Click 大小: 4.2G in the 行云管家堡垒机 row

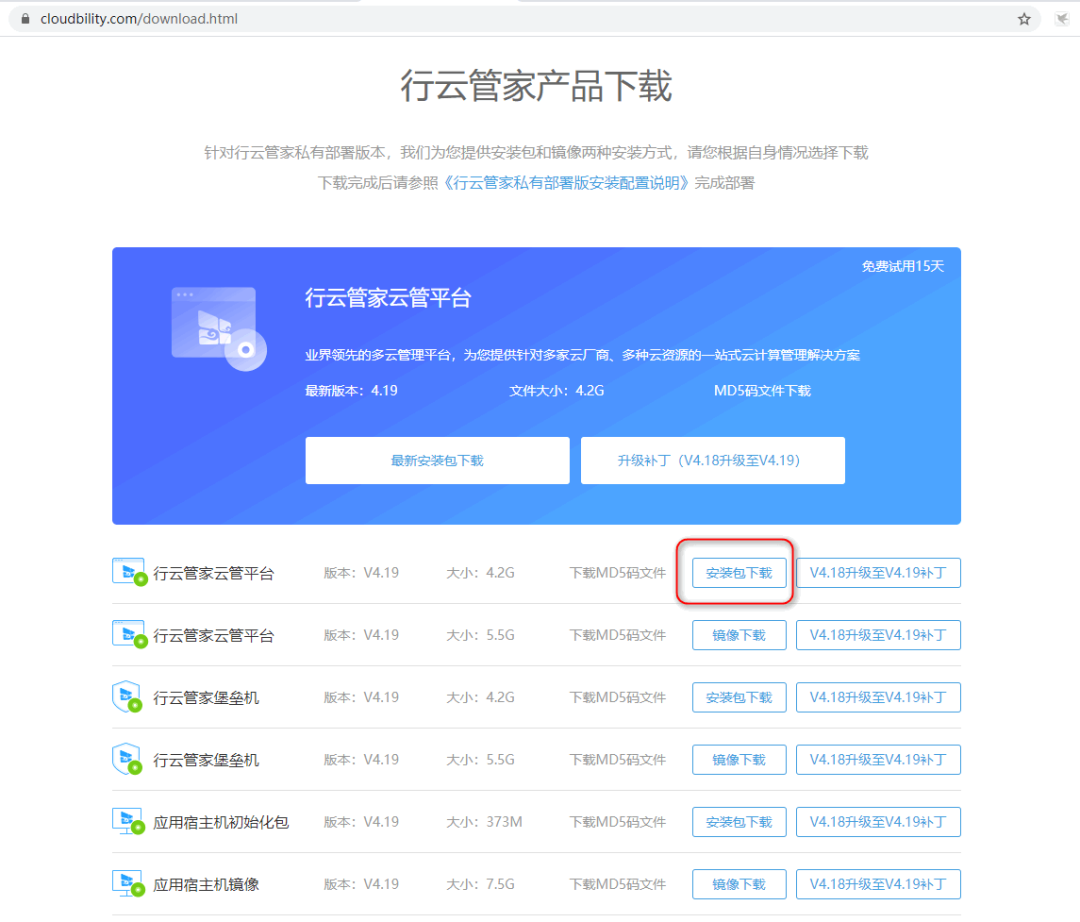[x=480, y=698]
